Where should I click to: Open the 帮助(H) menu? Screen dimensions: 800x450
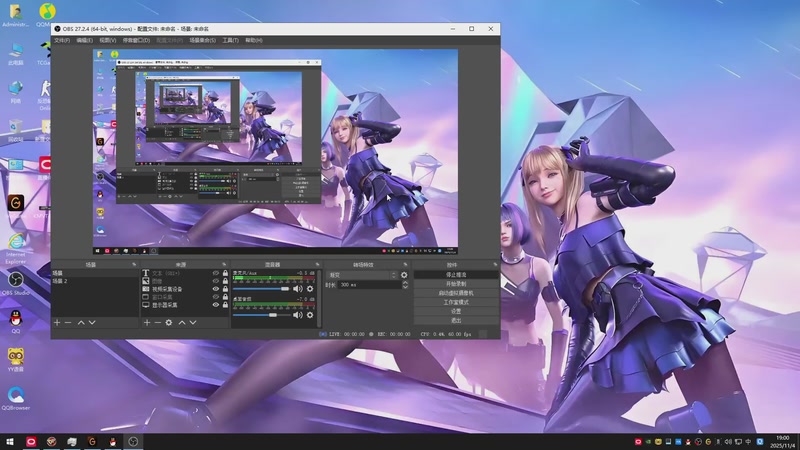(254, 40)
